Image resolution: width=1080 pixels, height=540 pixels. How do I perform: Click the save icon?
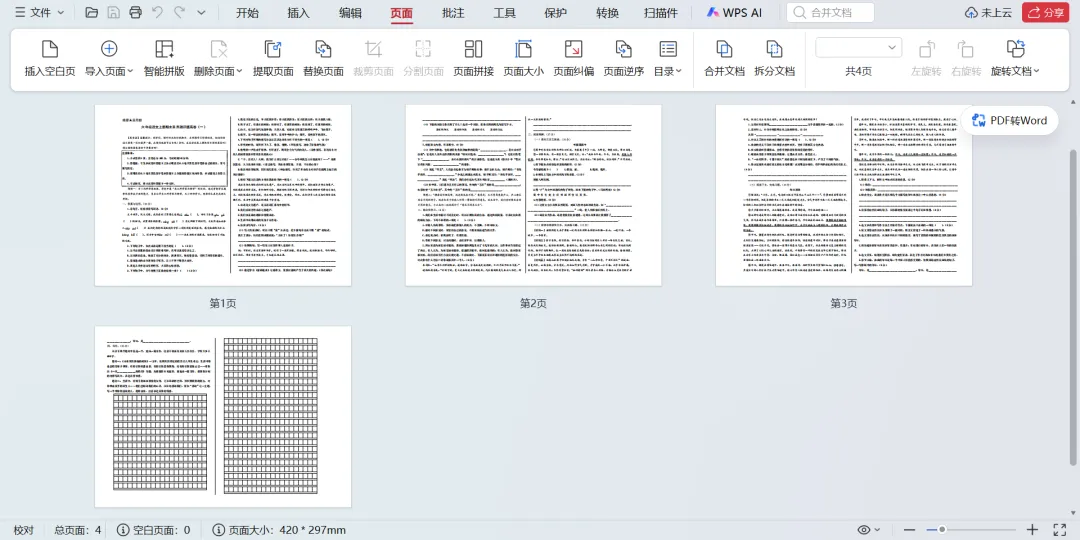114,12
